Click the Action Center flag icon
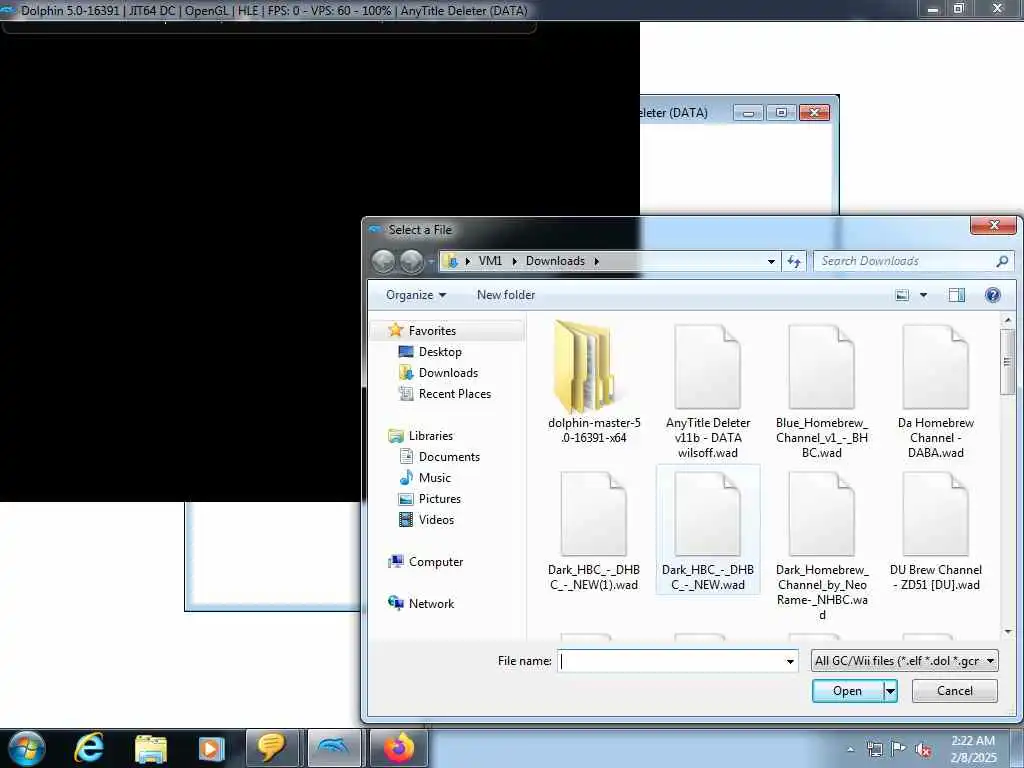This screenshot has height=768, width=1024. pos(899,749)
